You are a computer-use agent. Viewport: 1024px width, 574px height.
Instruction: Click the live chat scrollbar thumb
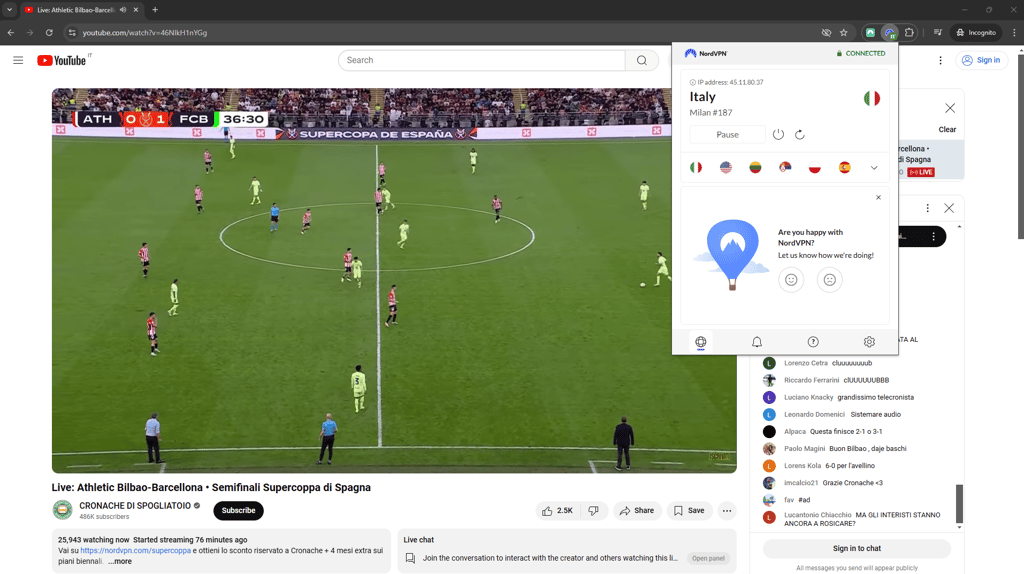point(959,503)
